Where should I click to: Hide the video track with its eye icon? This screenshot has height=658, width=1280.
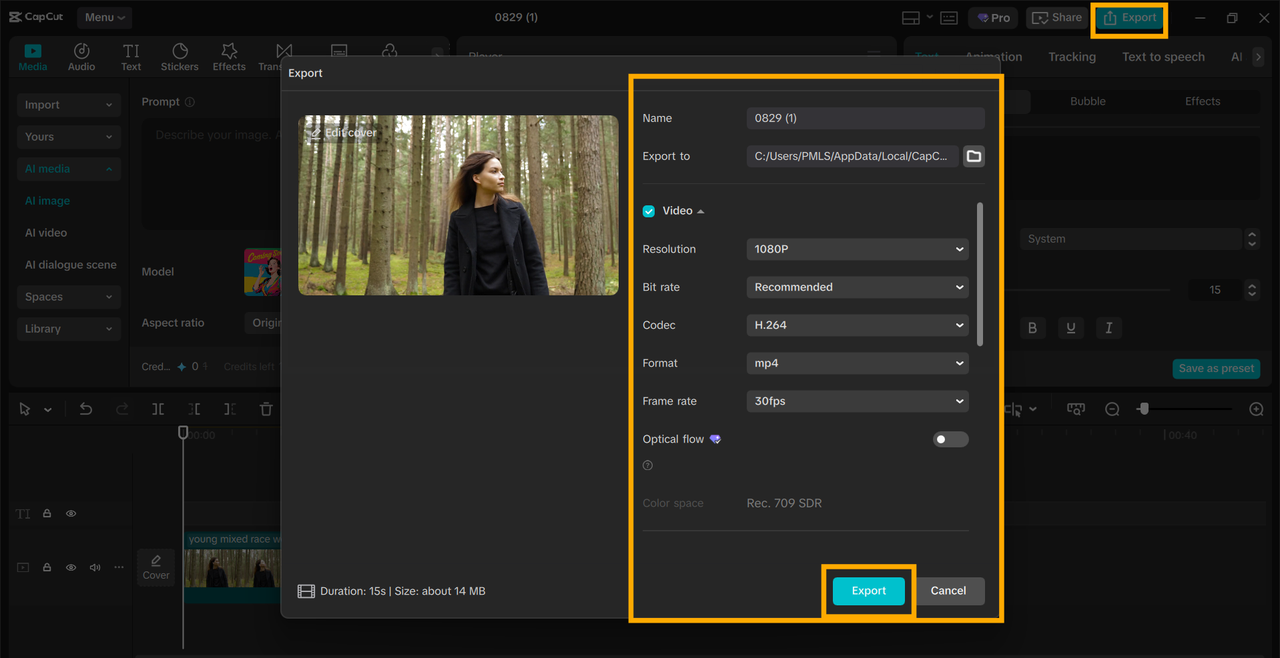tap(71, 567)
